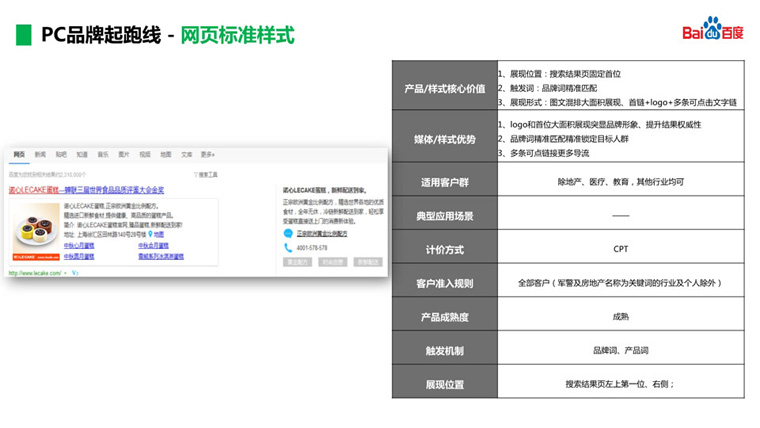Expand the 更多» tab menu

208,155
